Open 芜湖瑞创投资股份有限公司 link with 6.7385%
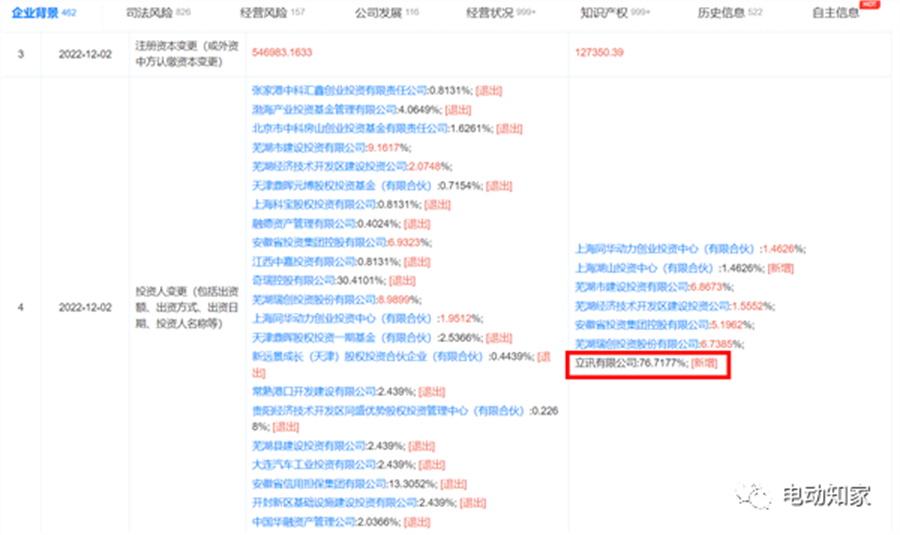Image resolution: width=900 pixels, height=535 pixels. (637, 344)
